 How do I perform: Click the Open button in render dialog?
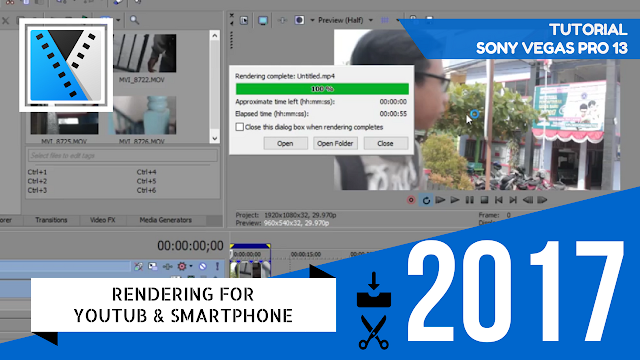point(285,143)
